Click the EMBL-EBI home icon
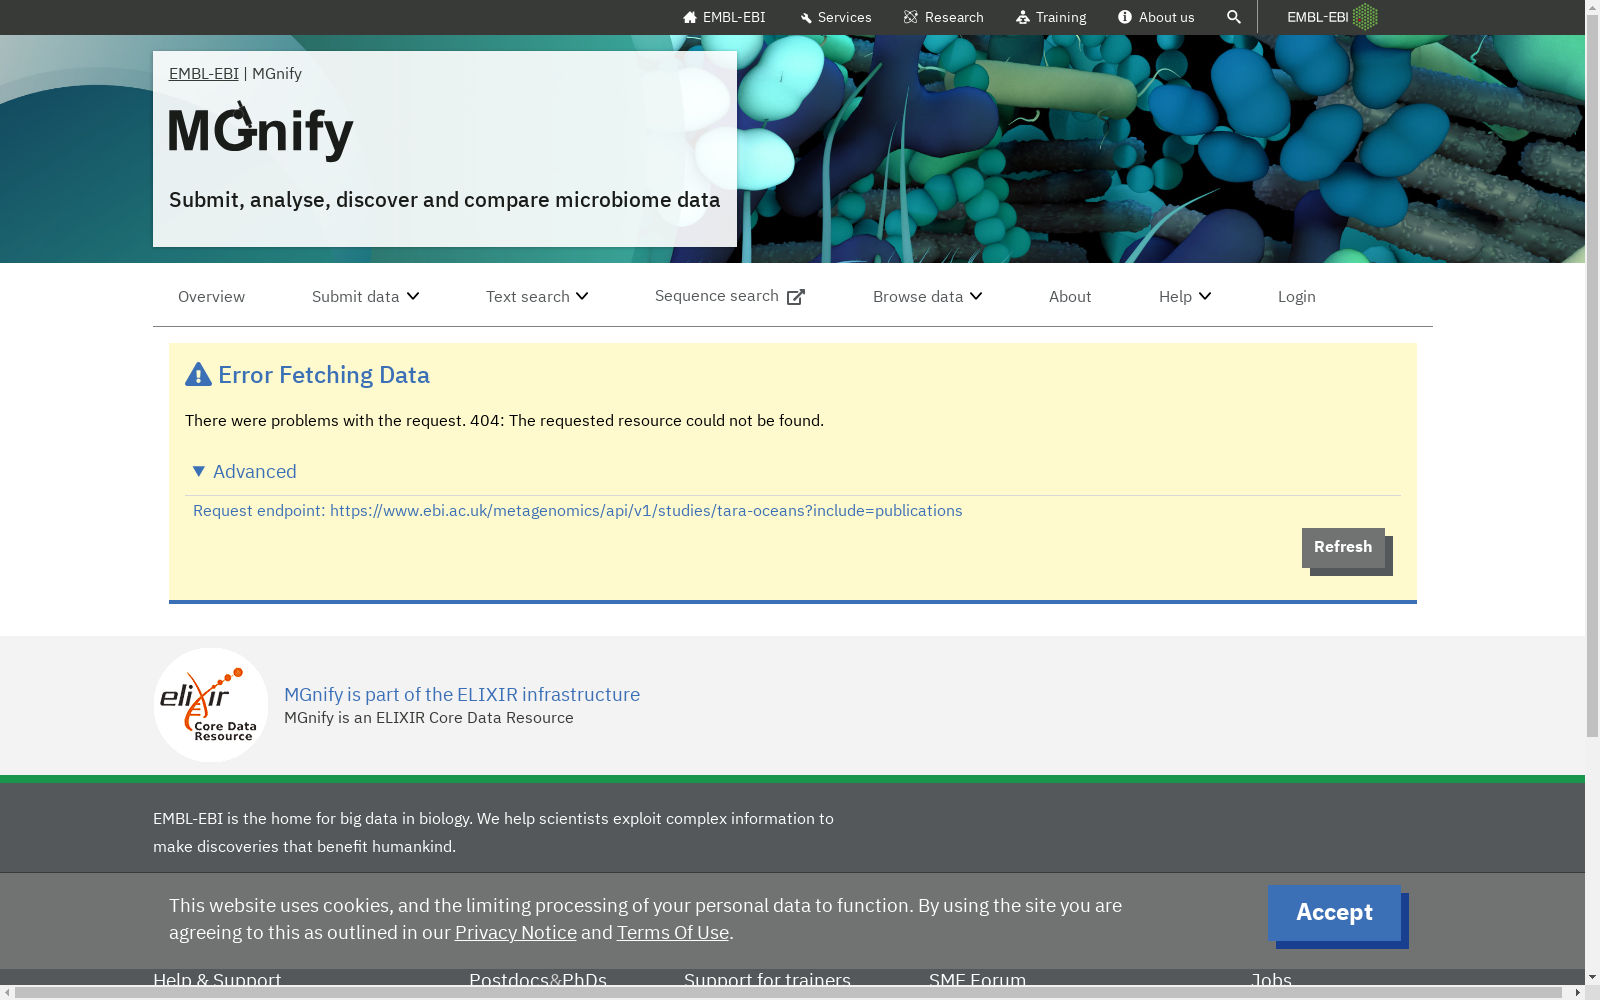 pos(690,17)
